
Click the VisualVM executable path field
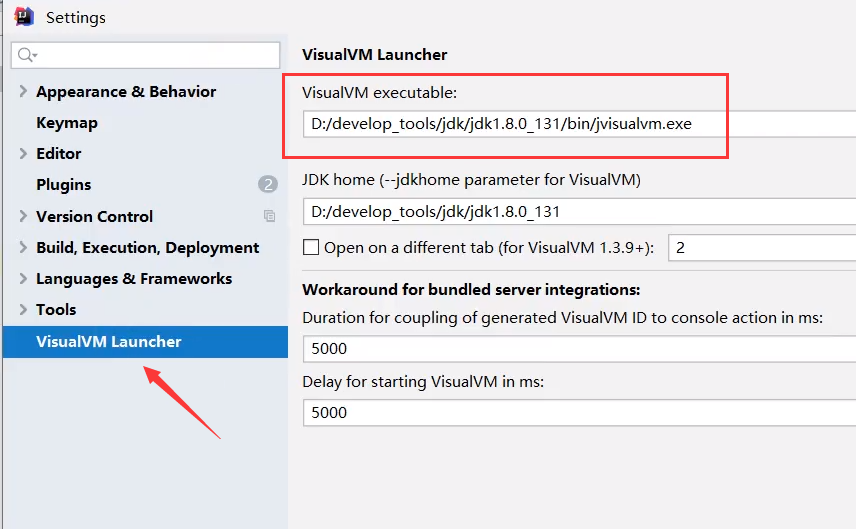click(579, 124)
